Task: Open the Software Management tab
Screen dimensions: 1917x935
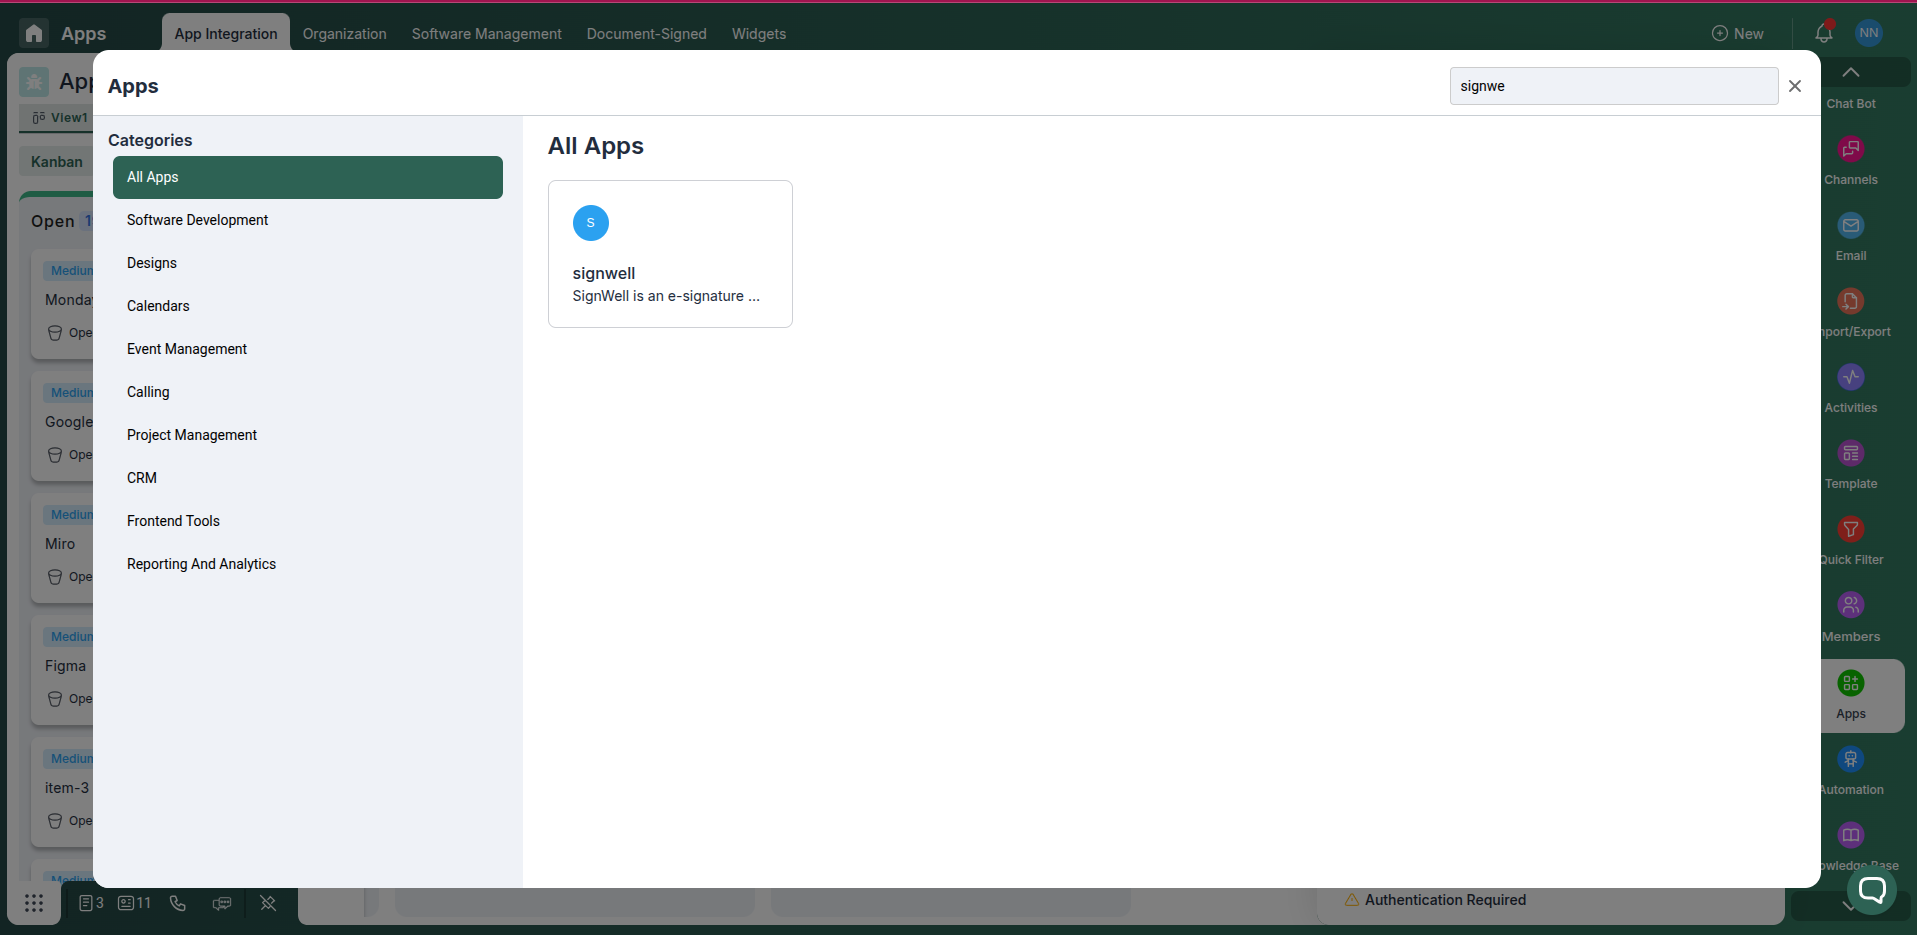Action: pos(486,33)
